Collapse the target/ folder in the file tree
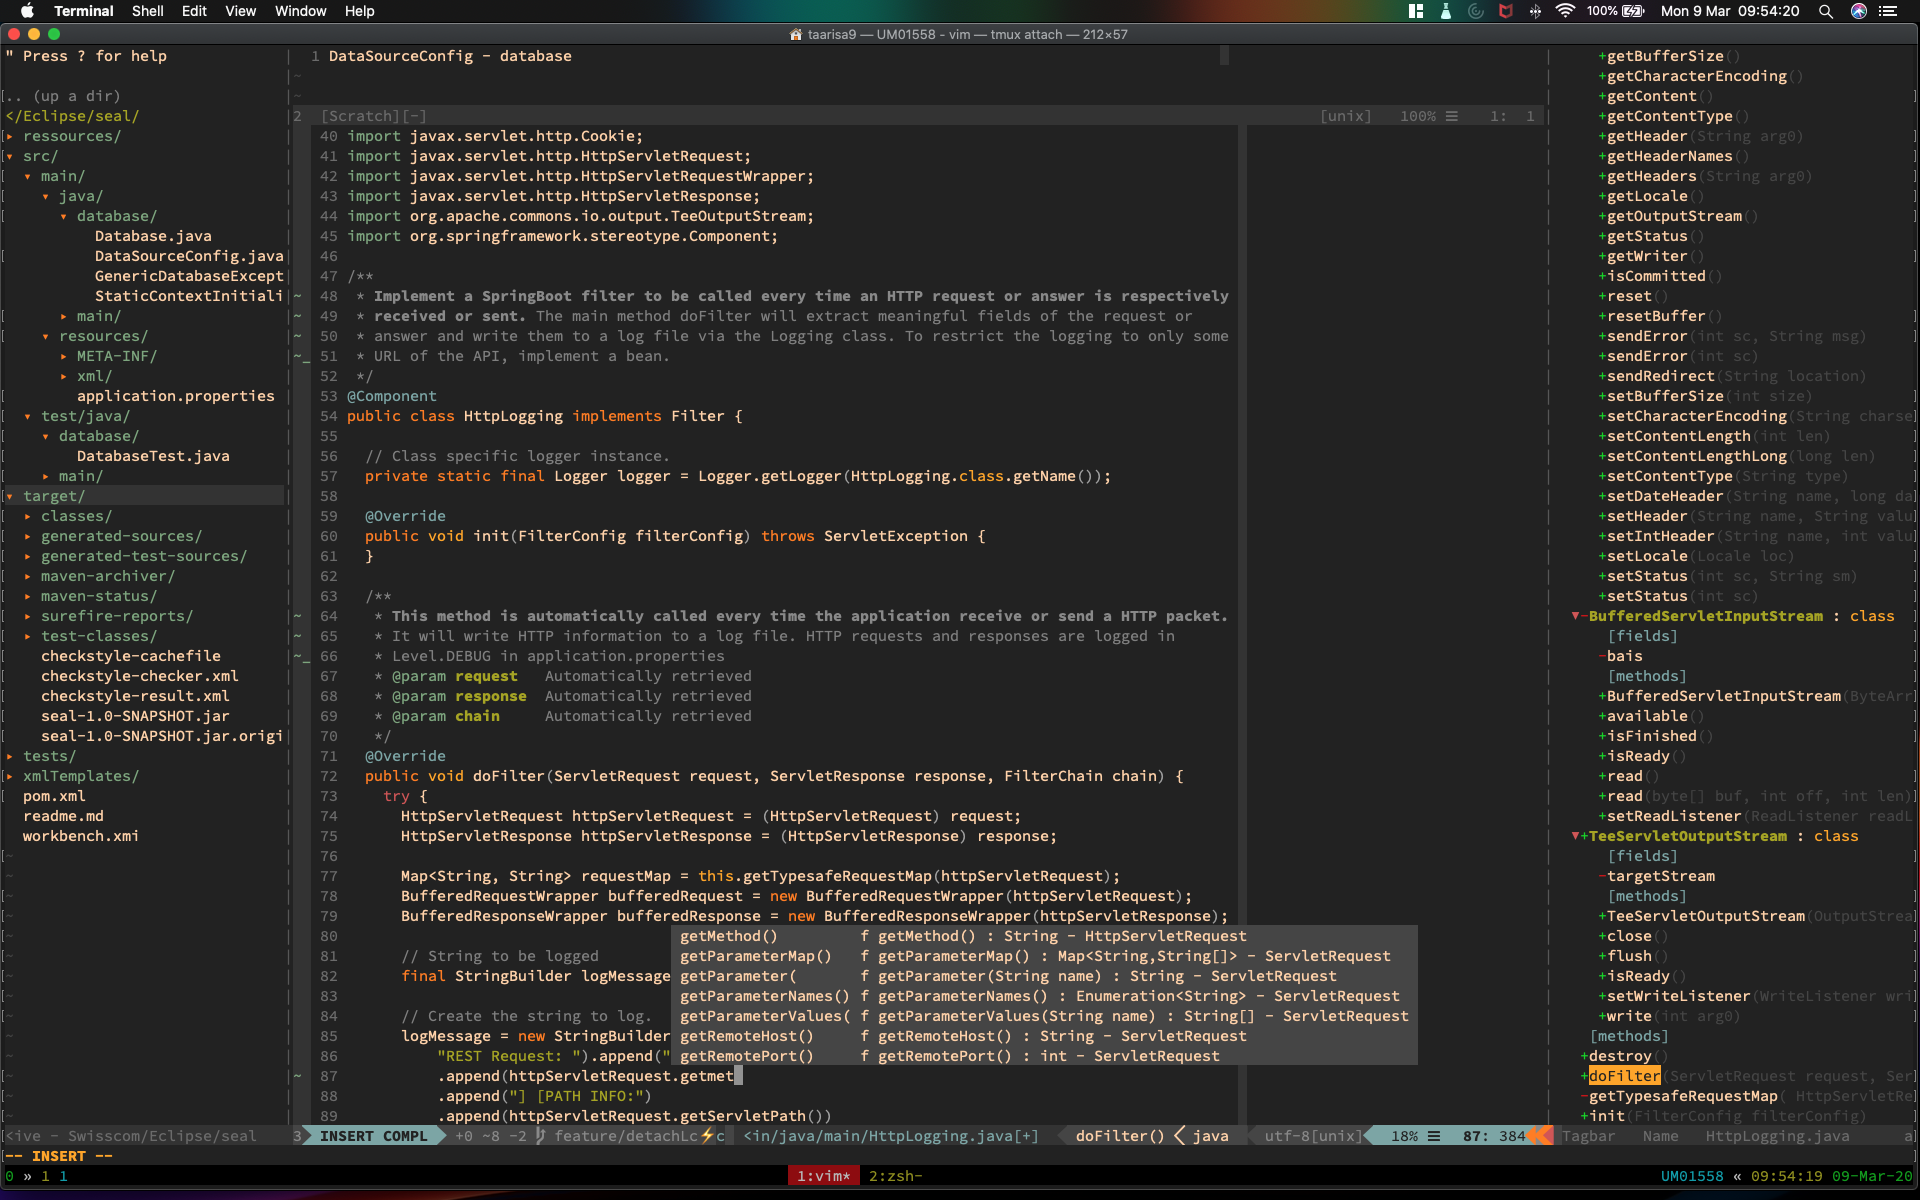 click(10, 496)
